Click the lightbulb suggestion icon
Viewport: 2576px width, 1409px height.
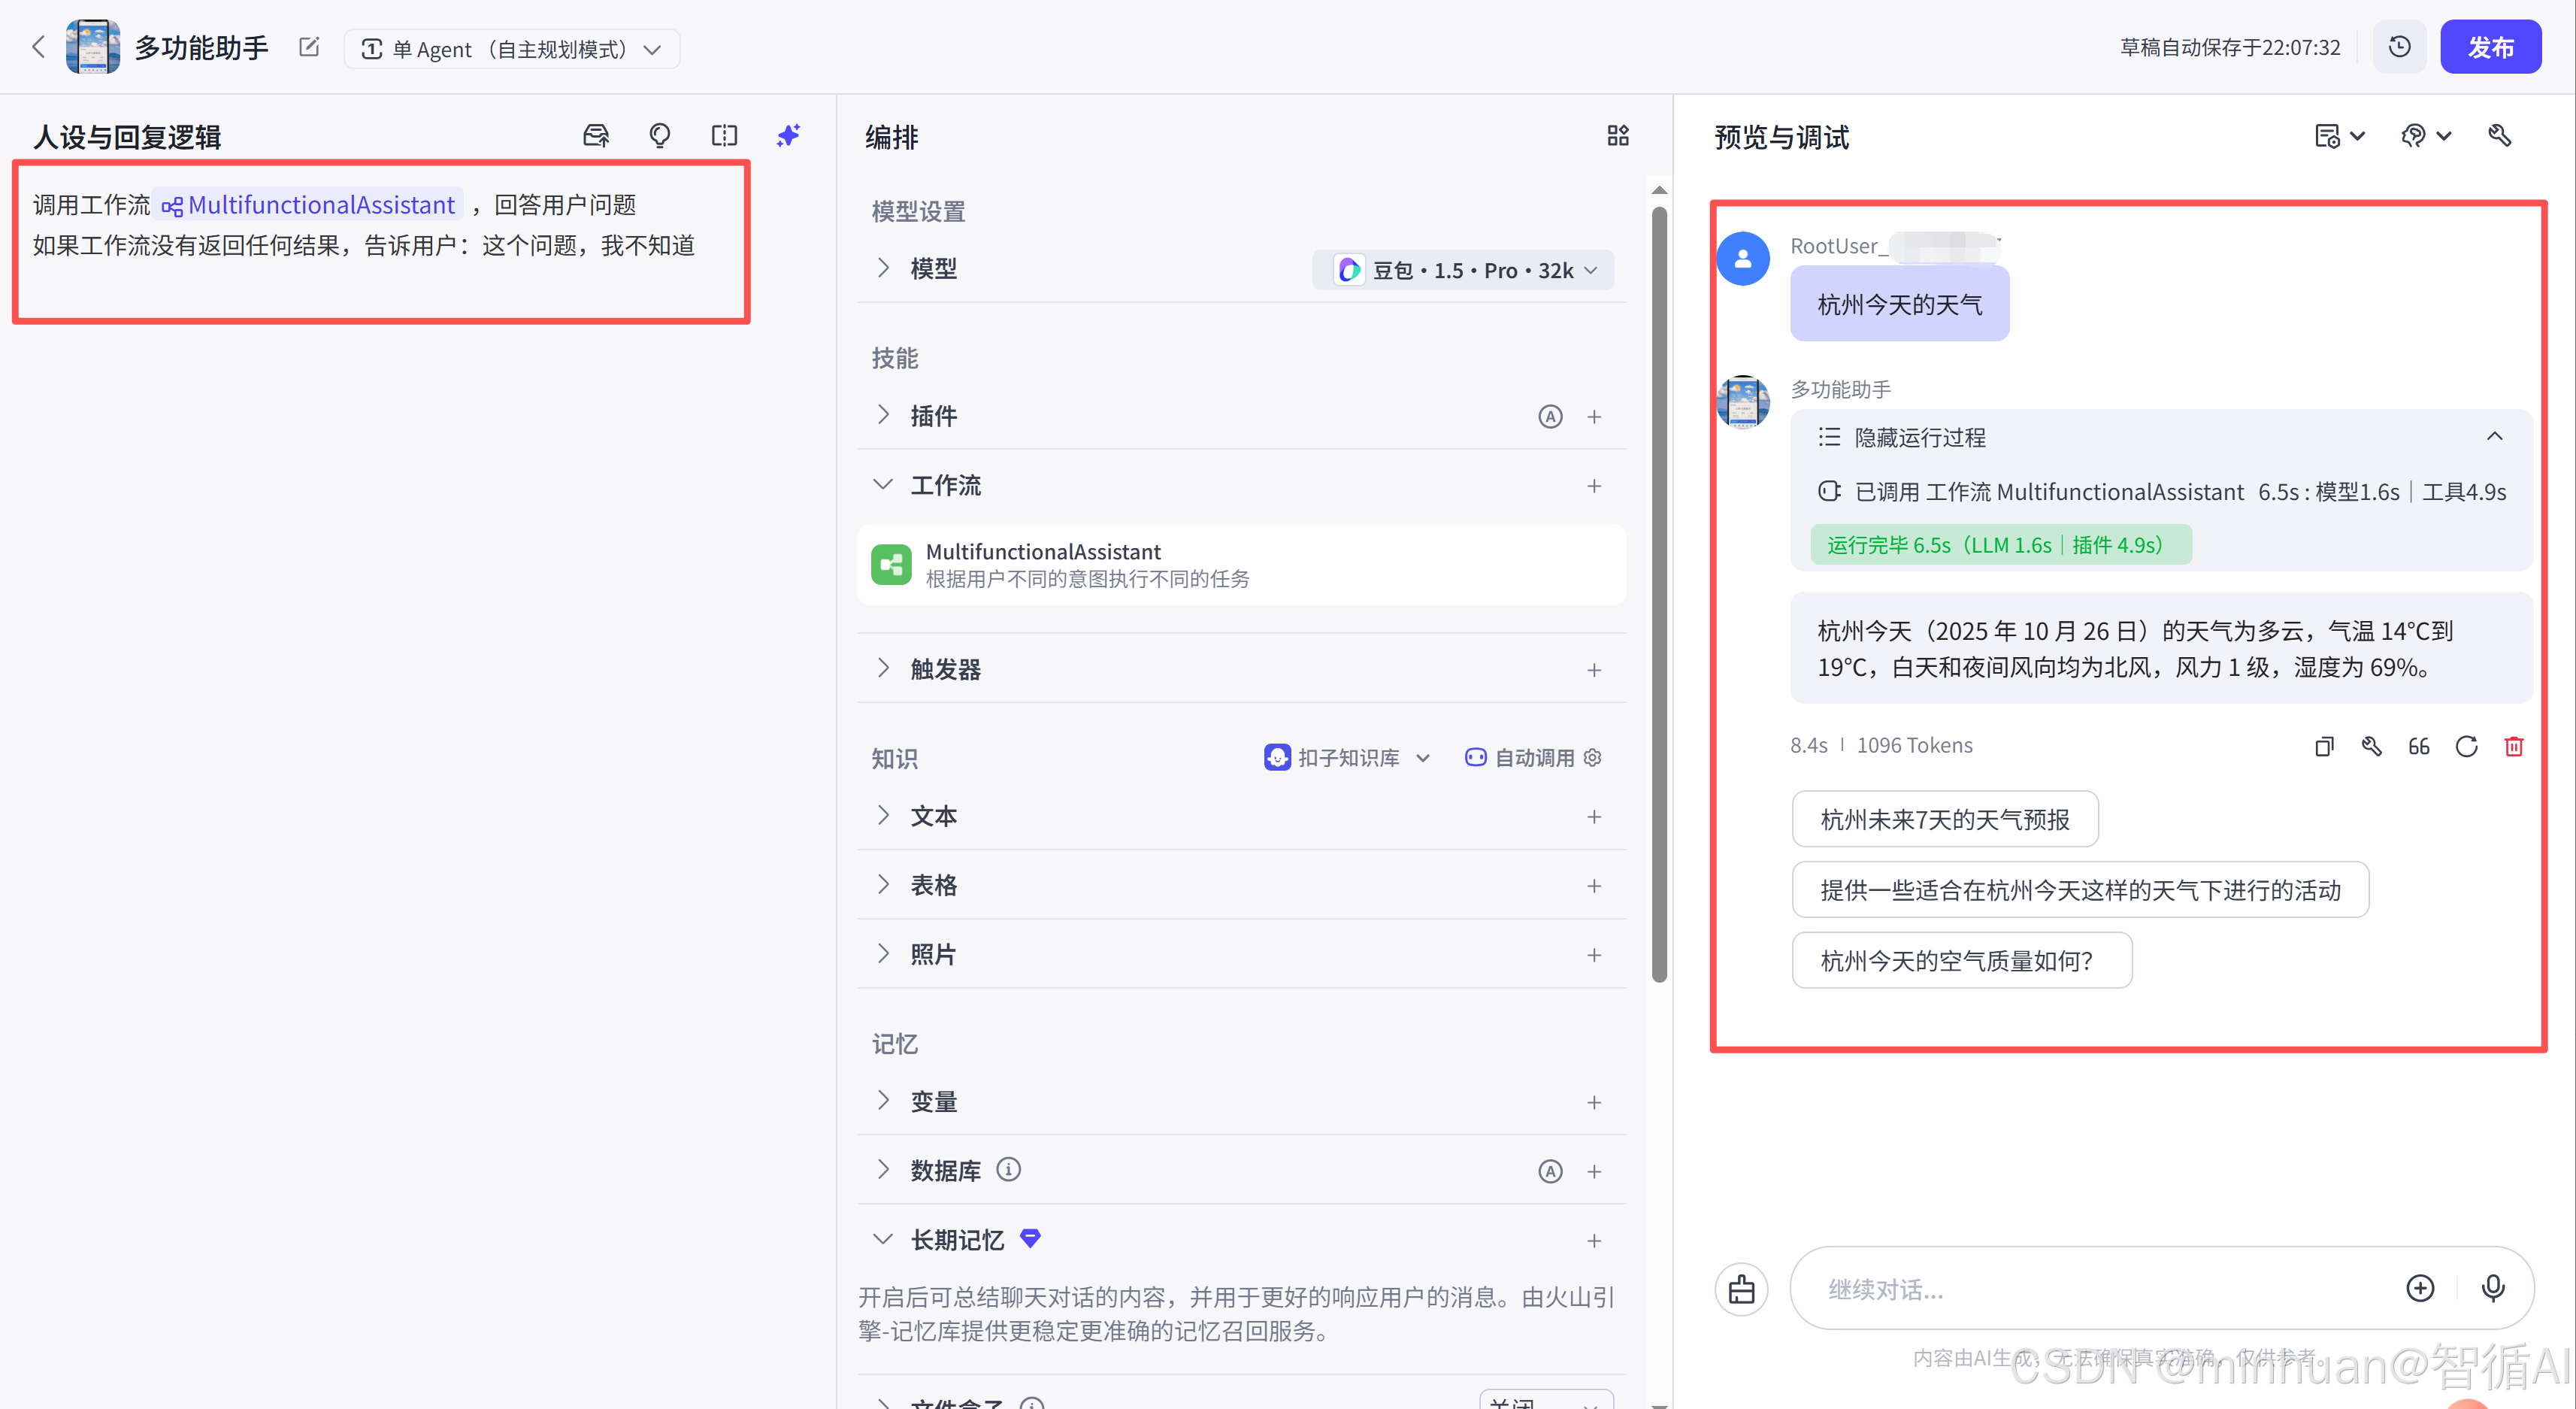point(659,136)
